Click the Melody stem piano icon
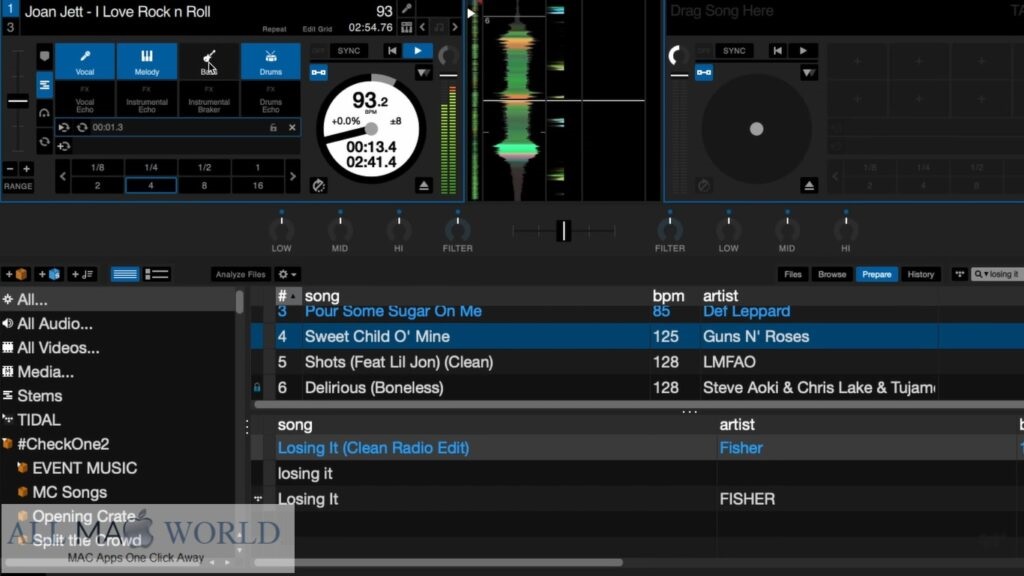Viewport: 1024px width, 576px height. coord(147,56)
